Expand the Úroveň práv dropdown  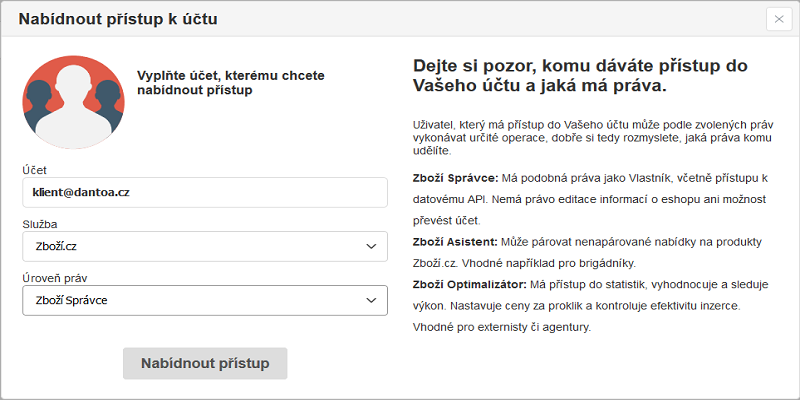(190, 299)
